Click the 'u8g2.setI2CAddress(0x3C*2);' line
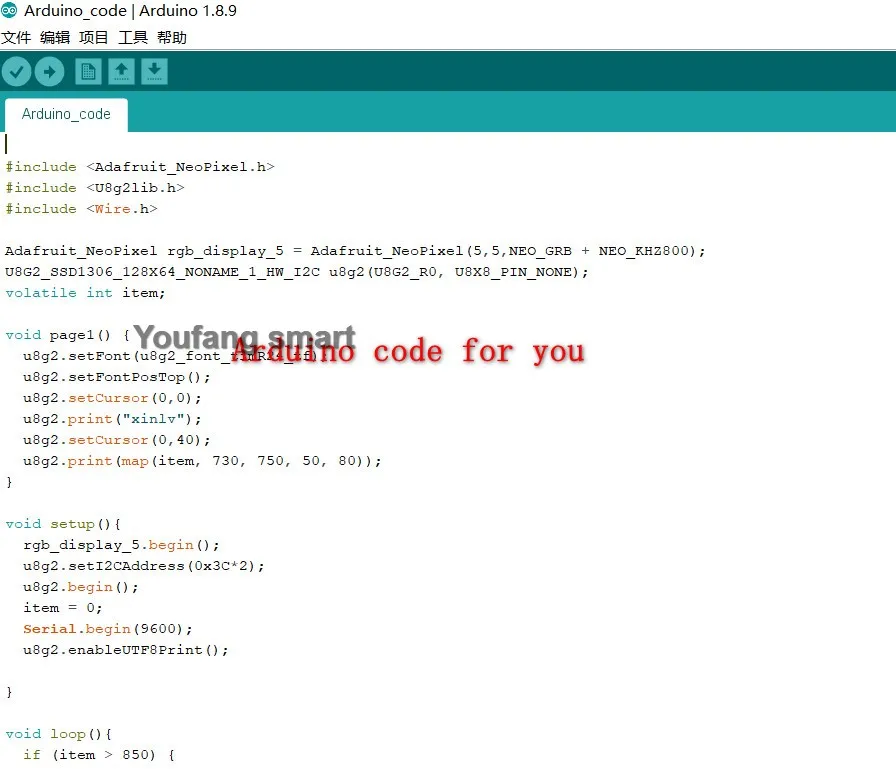896x769 pixels. click(x=143, y=566)
